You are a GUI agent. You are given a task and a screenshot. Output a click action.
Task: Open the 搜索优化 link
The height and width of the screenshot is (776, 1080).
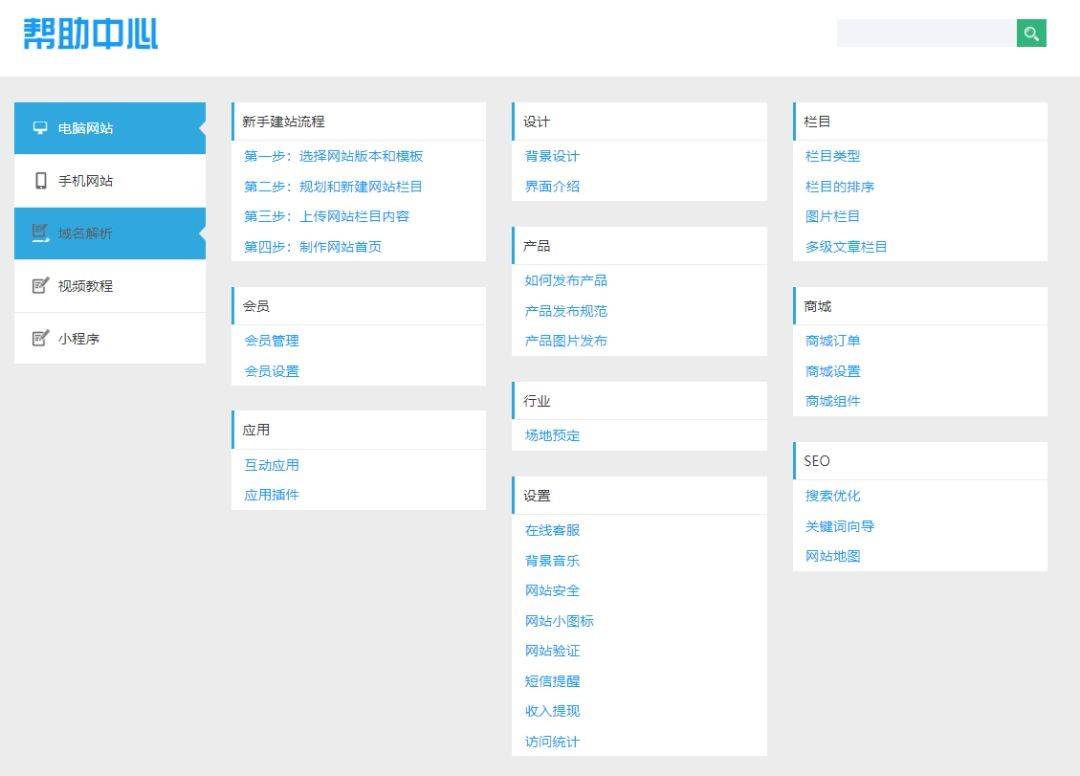(x=833, y=496)
